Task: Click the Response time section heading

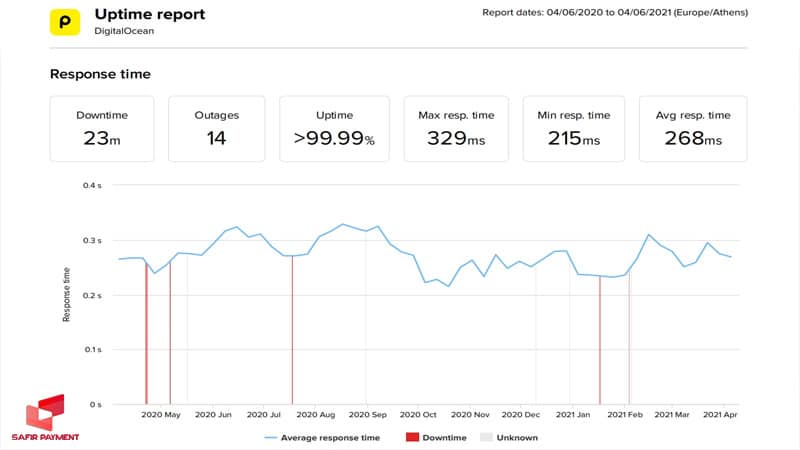Action: click(x=100, y=74)
